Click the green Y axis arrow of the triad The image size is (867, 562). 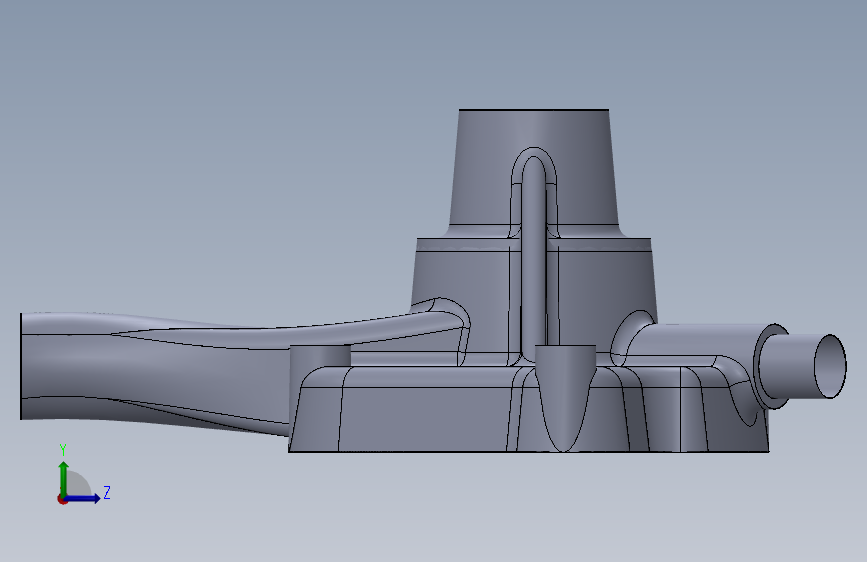point(64,478)
